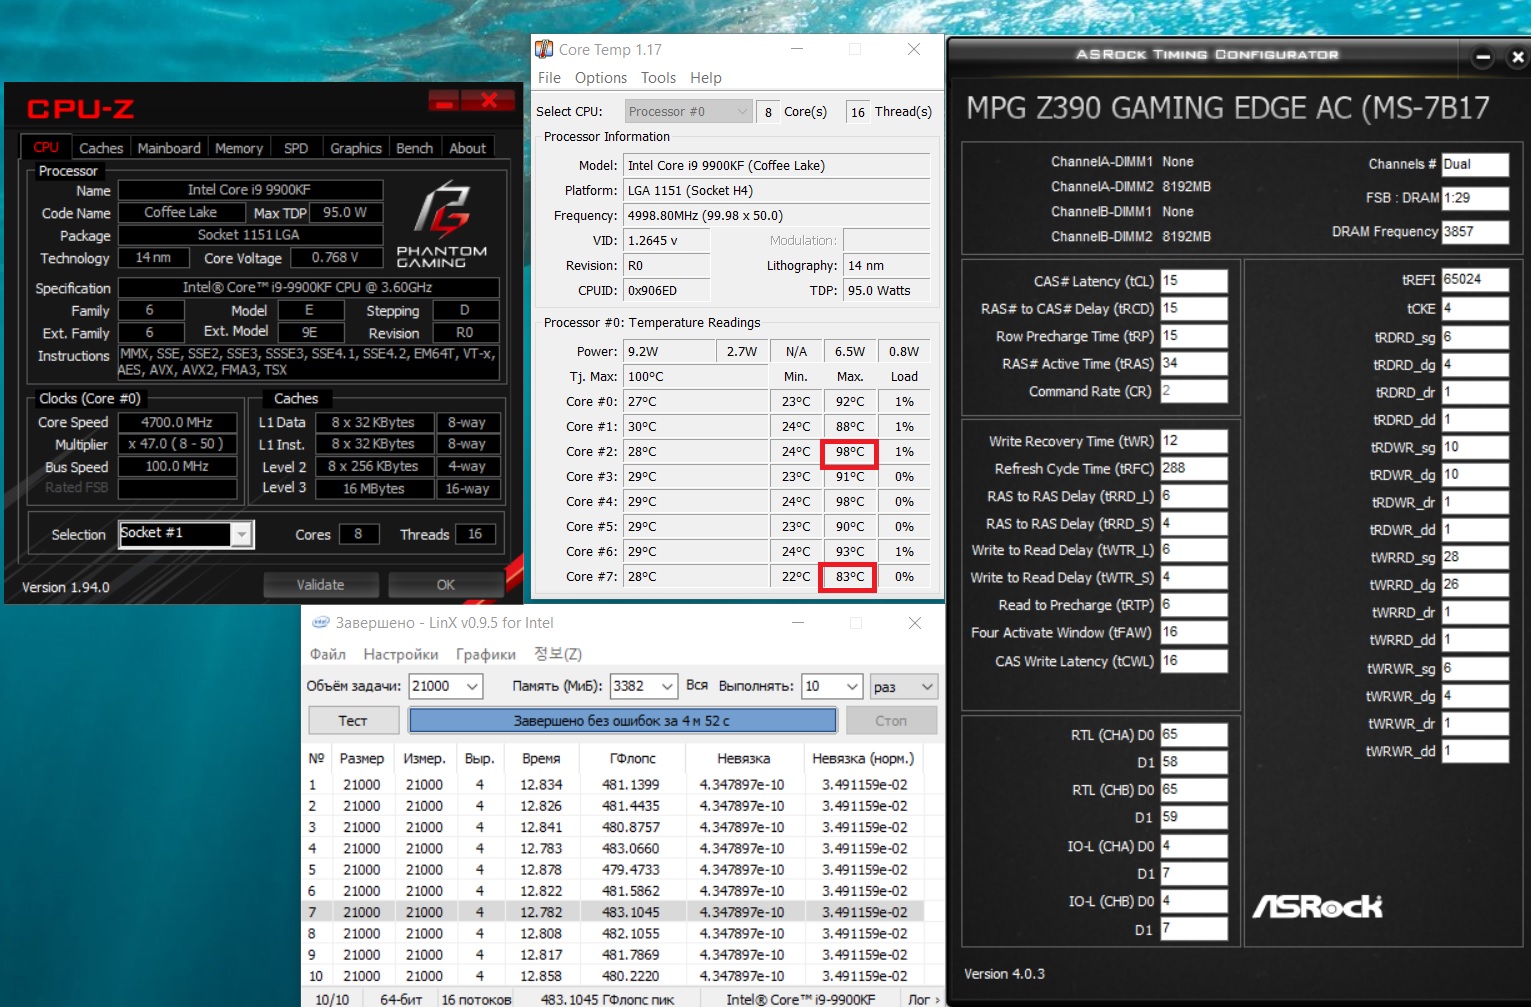Image resolution: width=1531 pixels, height=1007 pixels.
Task: Click the tREFI field showing 65024
Action: tap(1475, 280)
